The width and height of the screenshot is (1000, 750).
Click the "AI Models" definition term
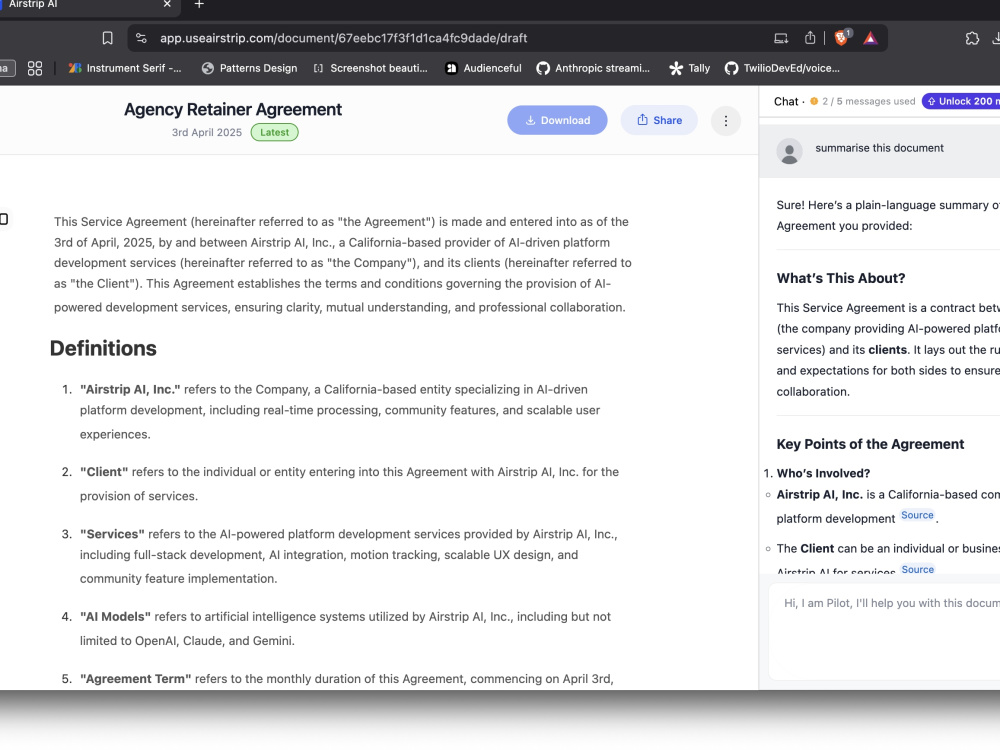tap(115, 617)
